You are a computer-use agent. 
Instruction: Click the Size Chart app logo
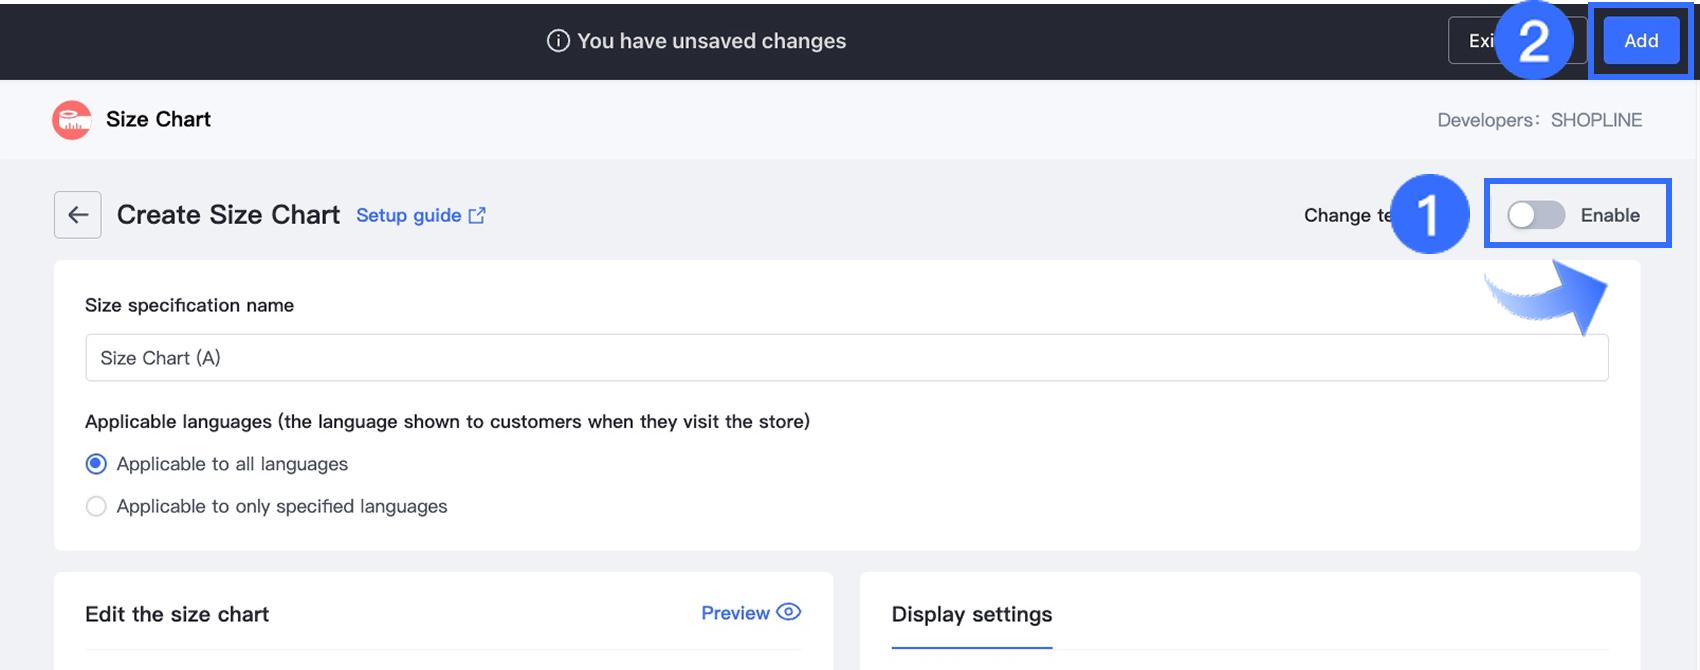tap(72, 120)
